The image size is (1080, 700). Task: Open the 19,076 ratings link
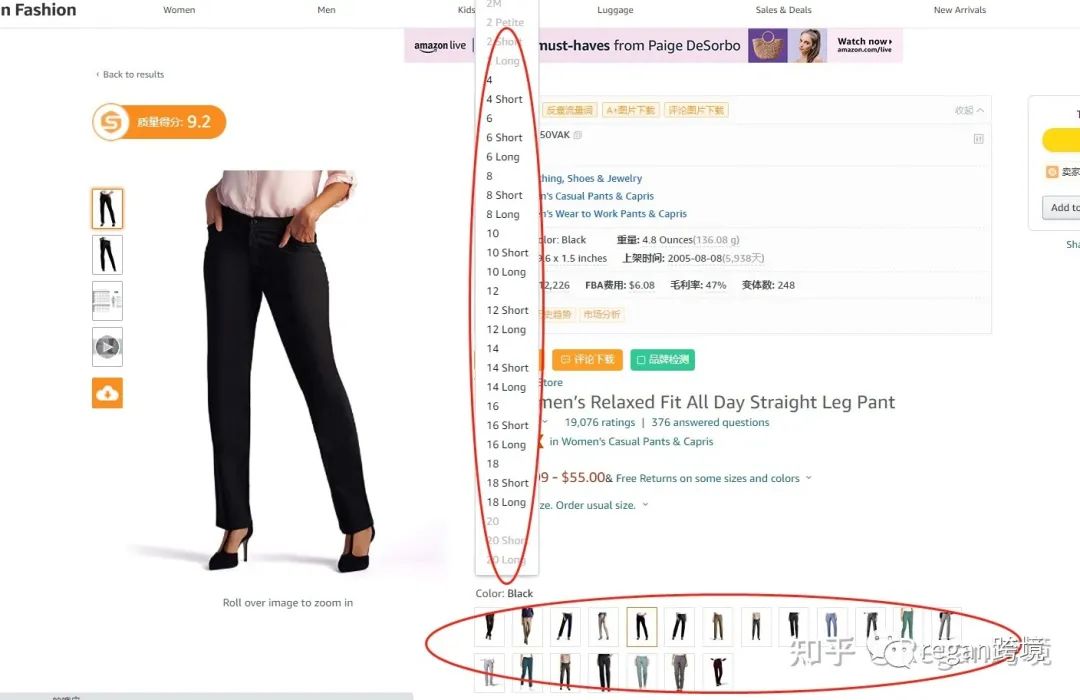tap(600, 422)
